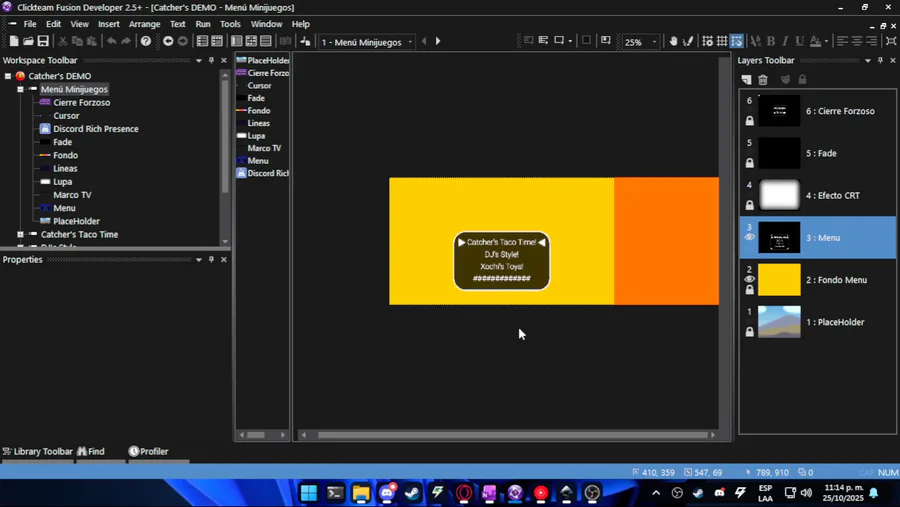900x507 pixels.
Task: Collapse the Catcher's DEMO tree node
Action: tap(8, 76)
